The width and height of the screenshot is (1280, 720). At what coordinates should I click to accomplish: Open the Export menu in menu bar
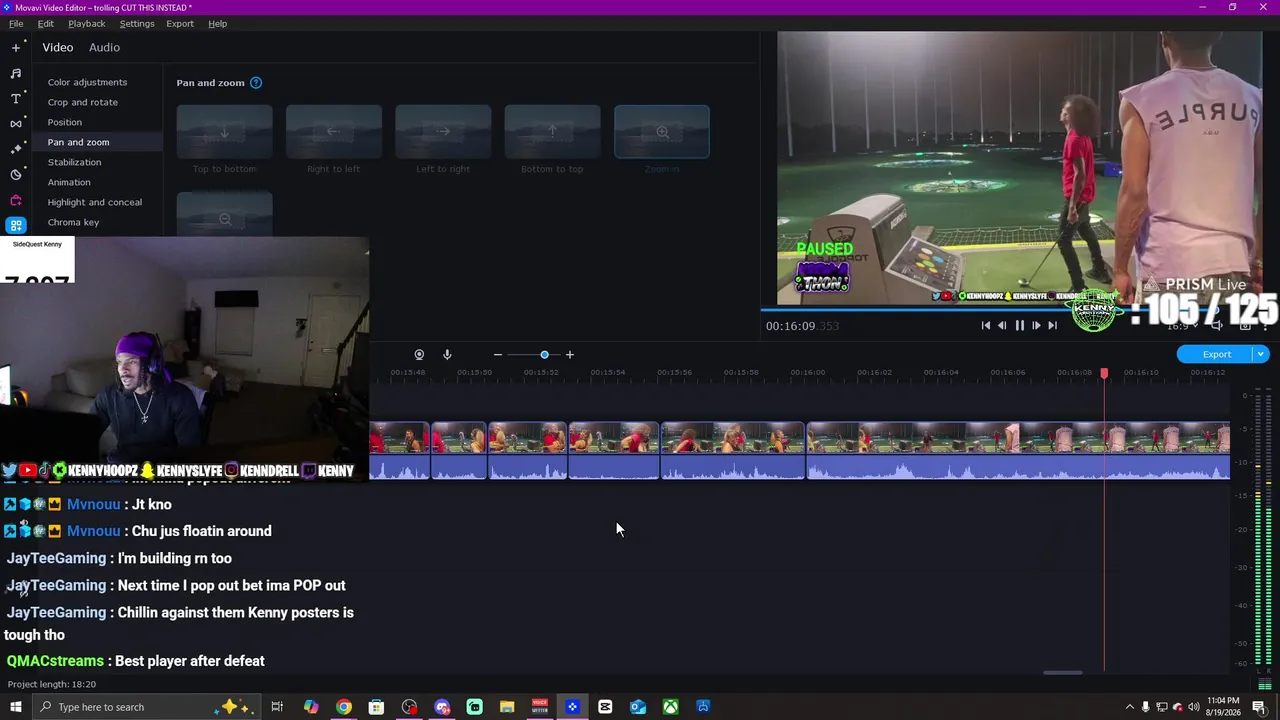click(180, 23)
